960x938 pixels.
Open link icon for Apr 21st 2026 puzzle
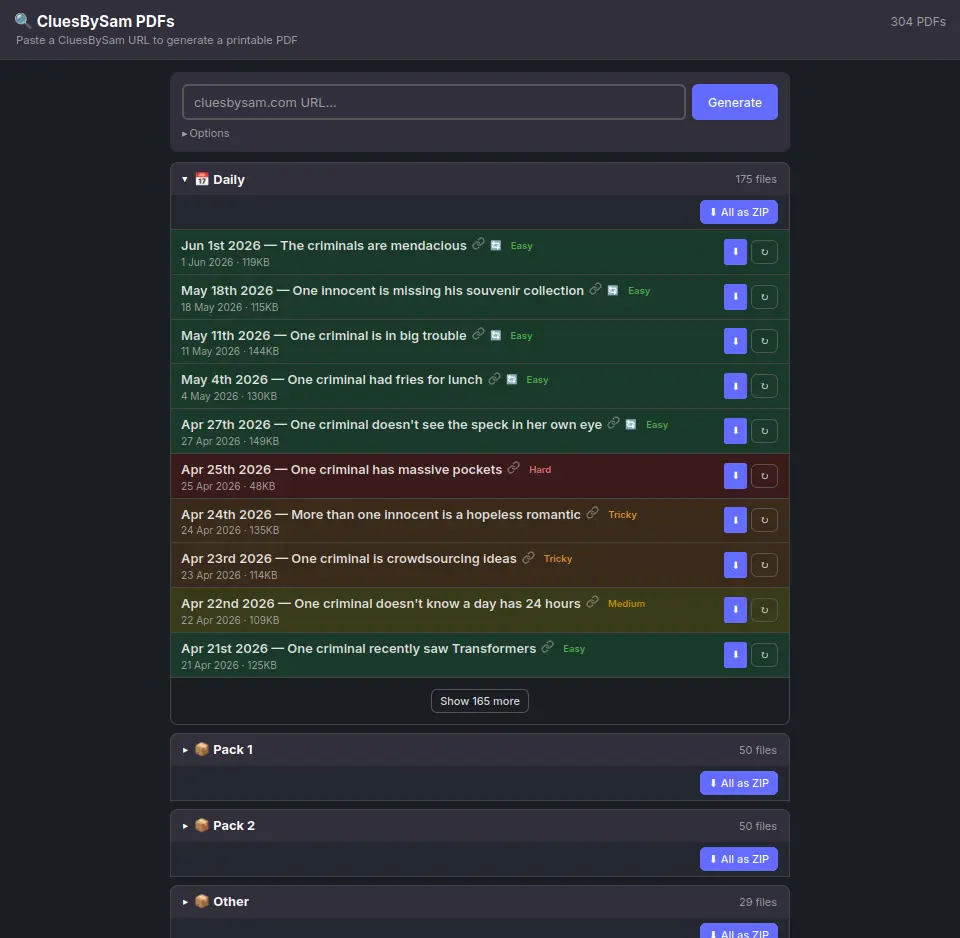coord(547,647)
